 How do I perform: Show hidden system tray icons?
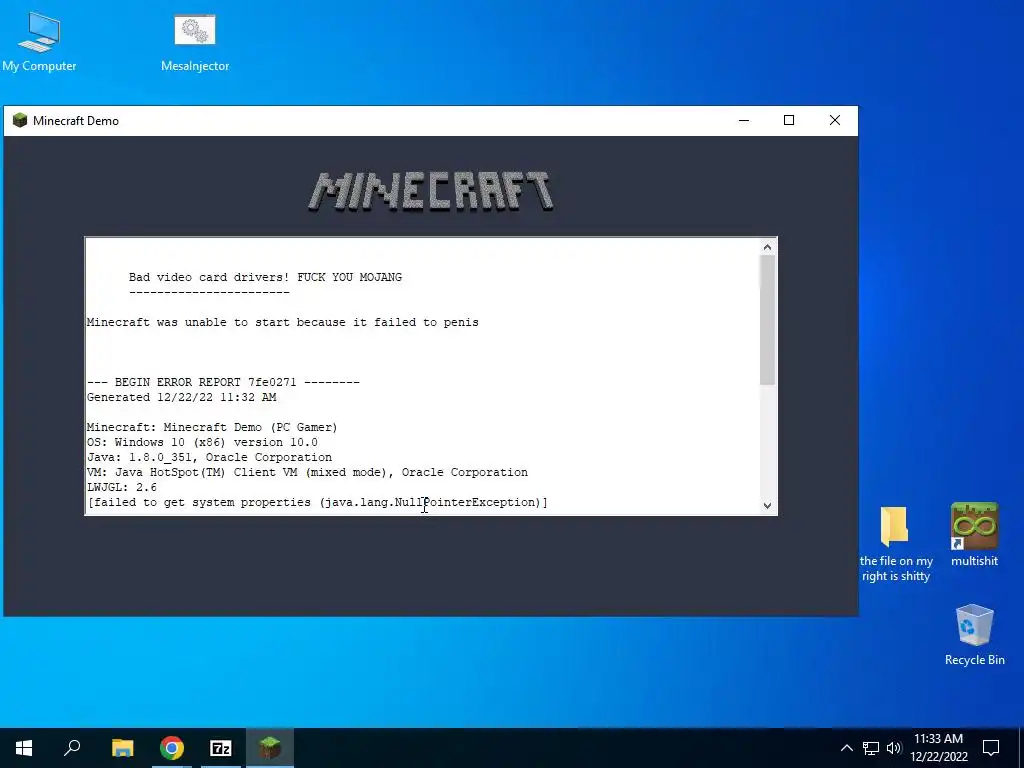tap(846, 748)
